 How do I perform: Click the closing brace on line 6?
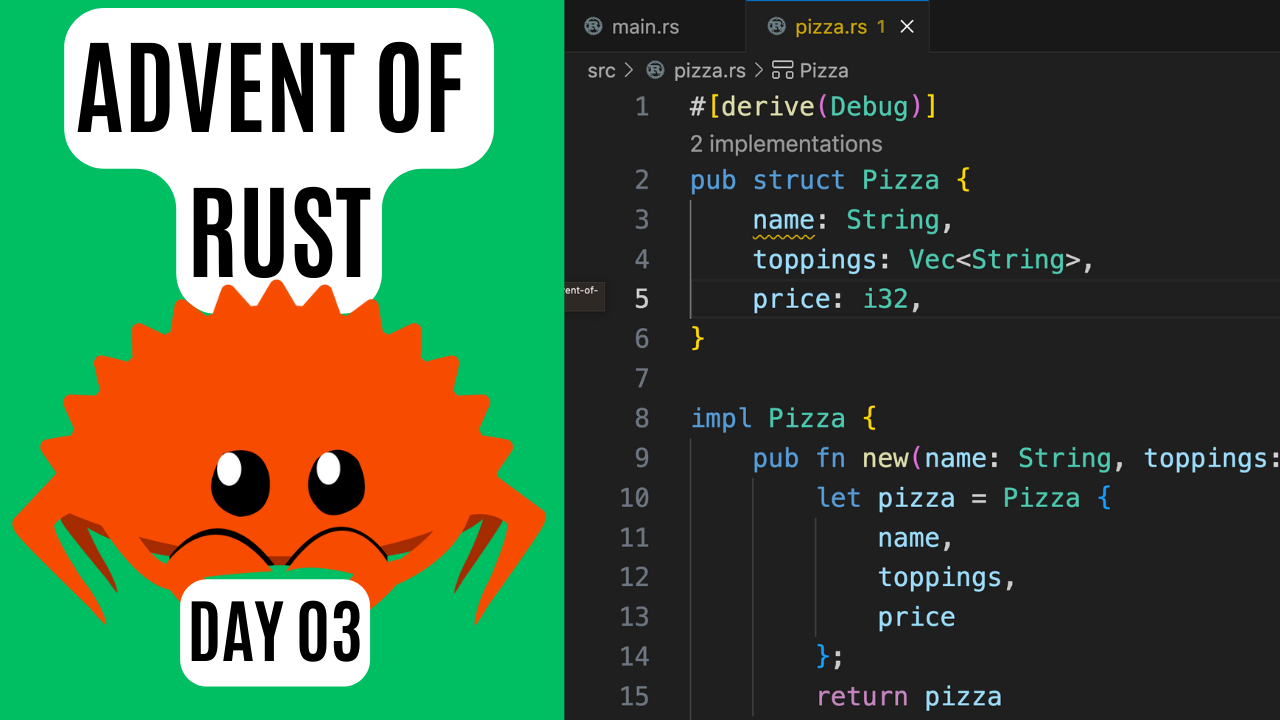(x=698, y=339)
